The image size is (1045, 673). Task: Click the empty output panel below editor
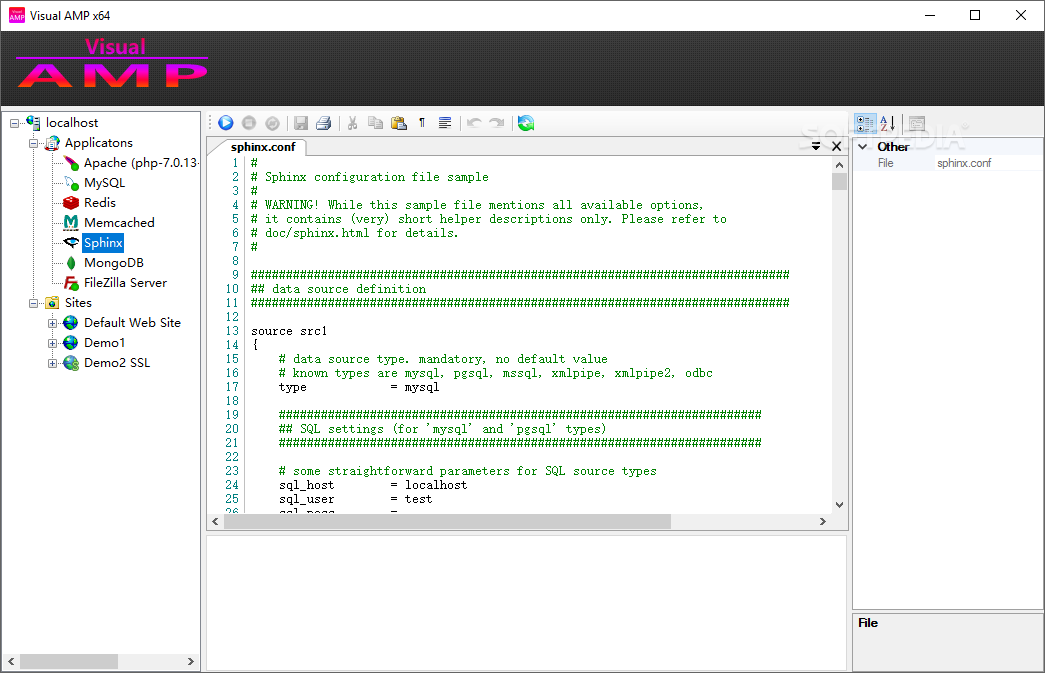(526, 602)
